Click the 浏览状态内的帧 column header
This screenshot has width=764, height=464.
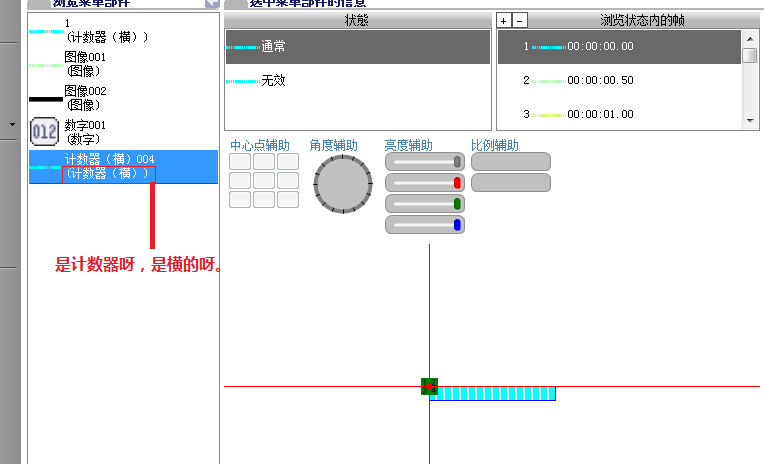[643, 20]
